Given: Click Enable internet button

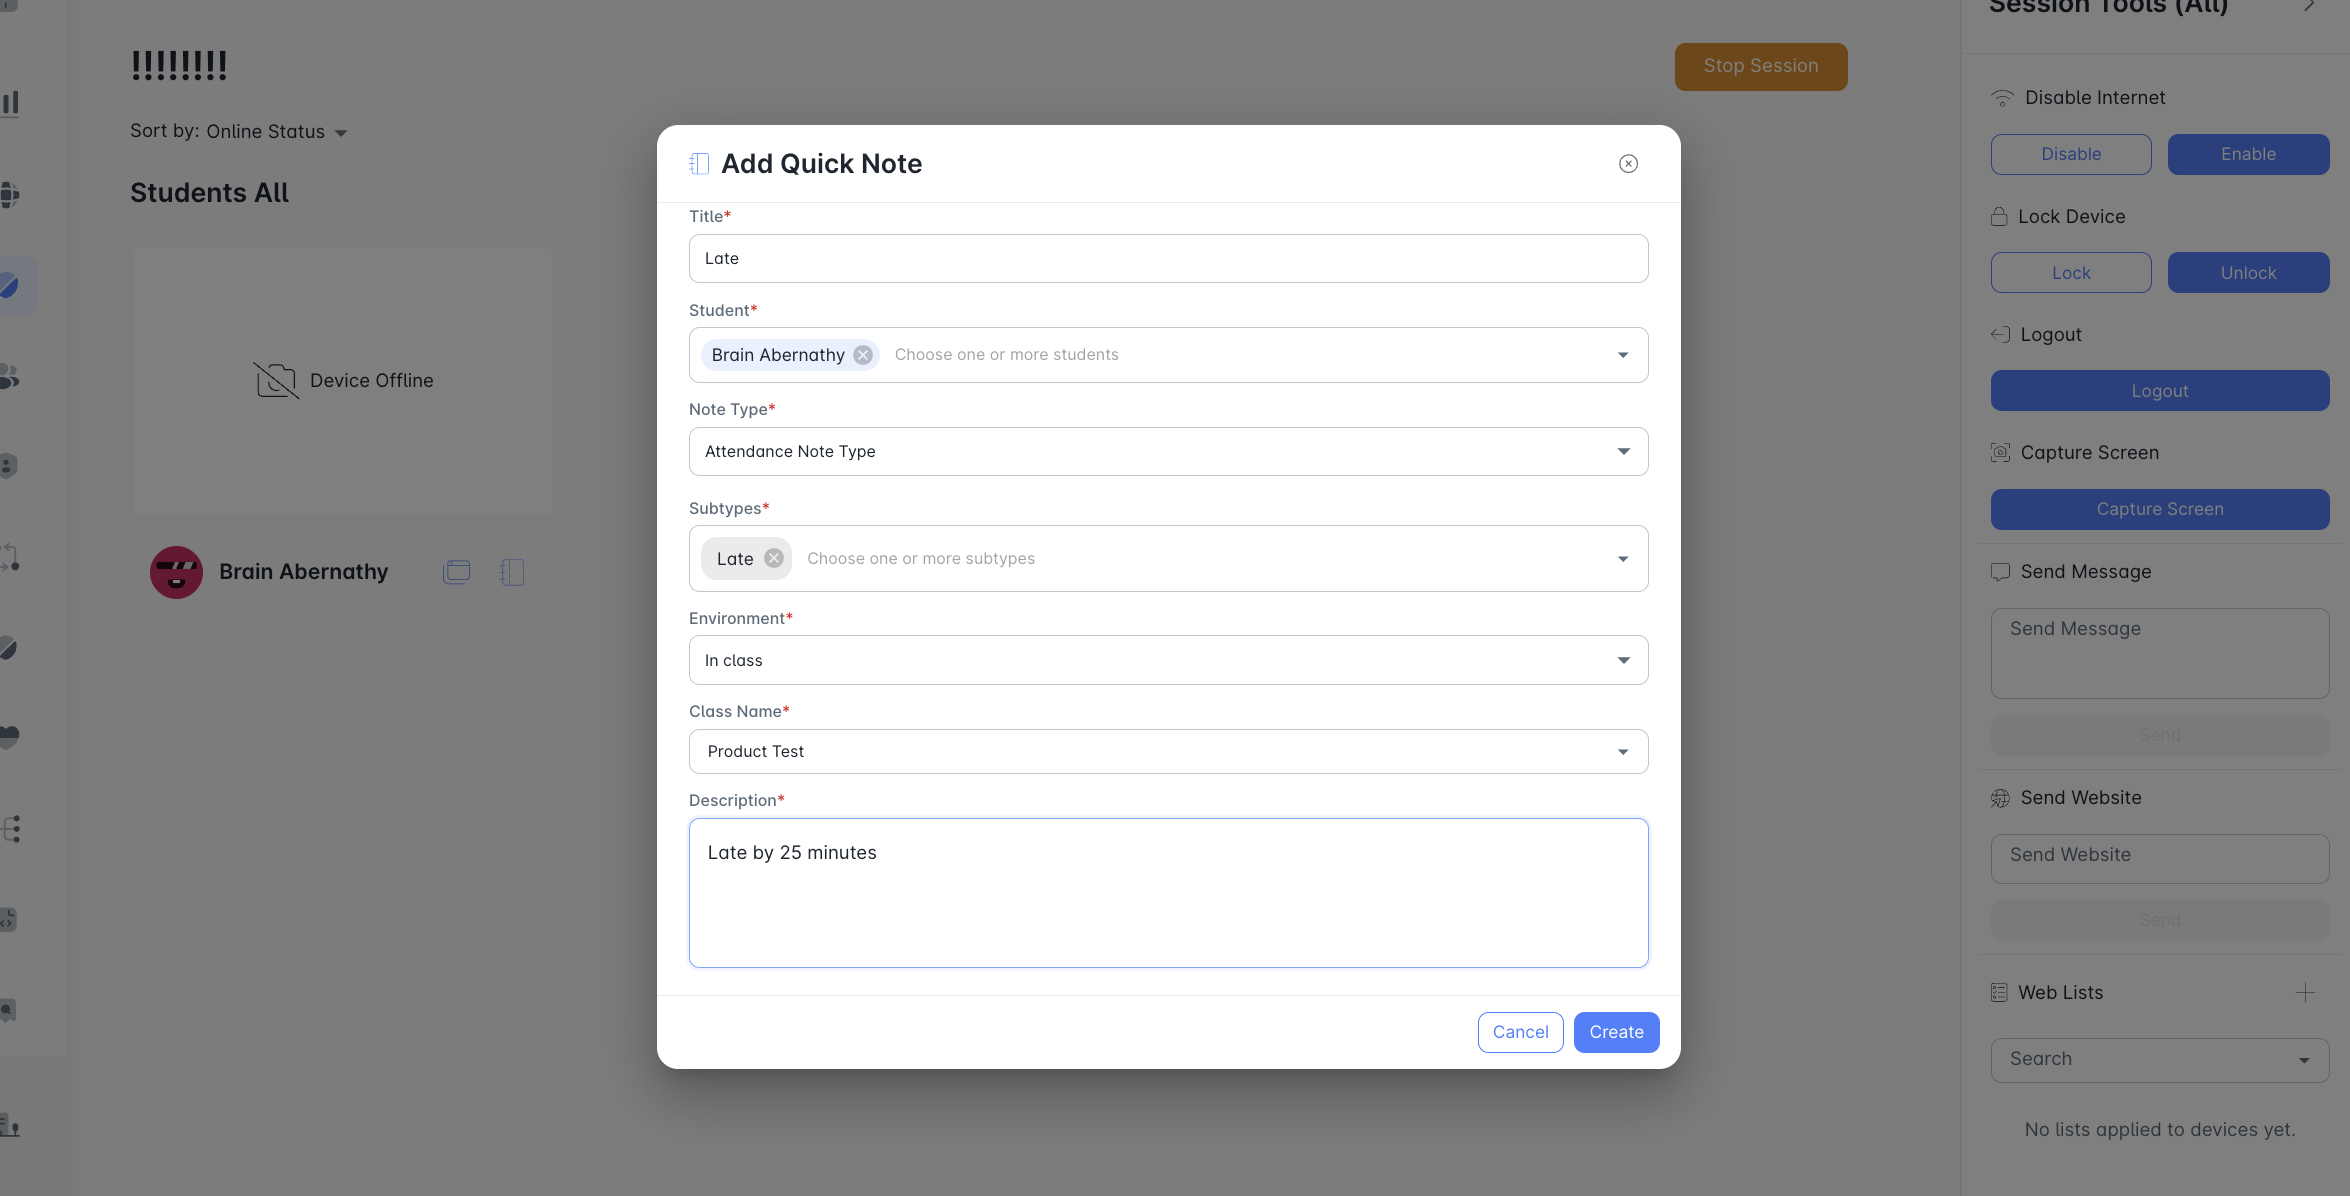Looking at the screenshot, I should click(2248, 154).
